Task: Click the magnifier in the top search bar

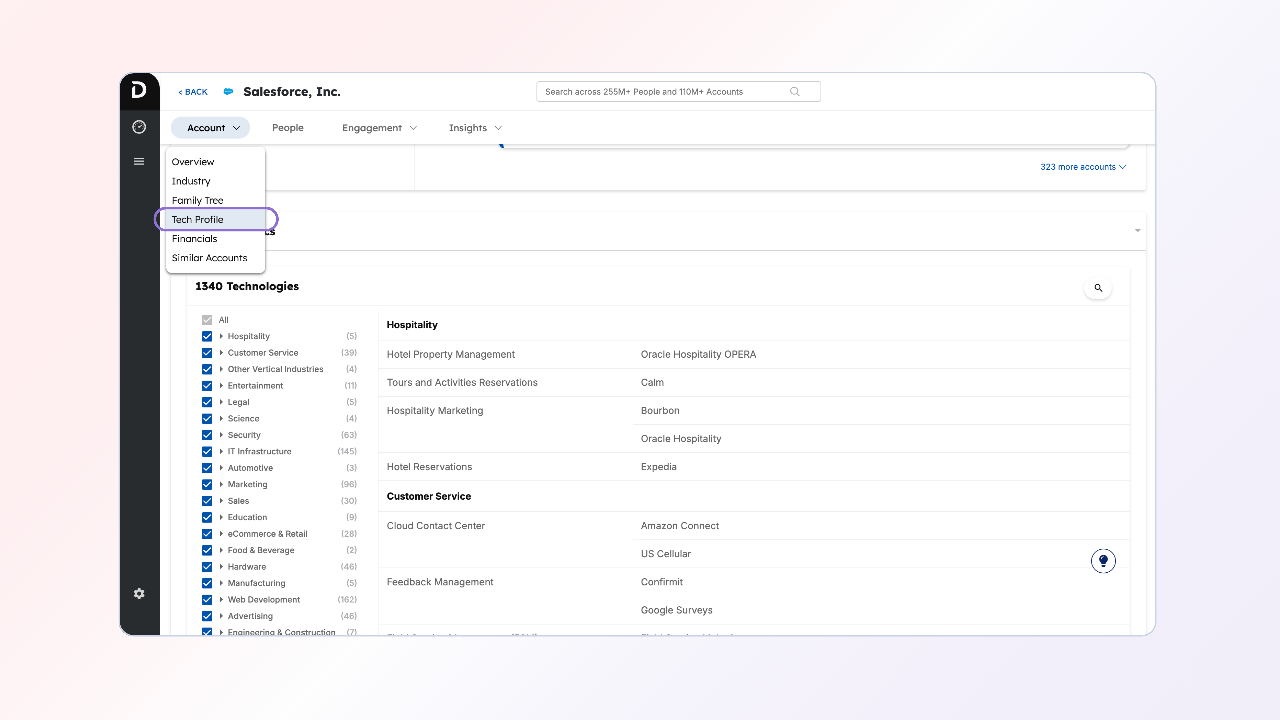Action: click(795, 92)
